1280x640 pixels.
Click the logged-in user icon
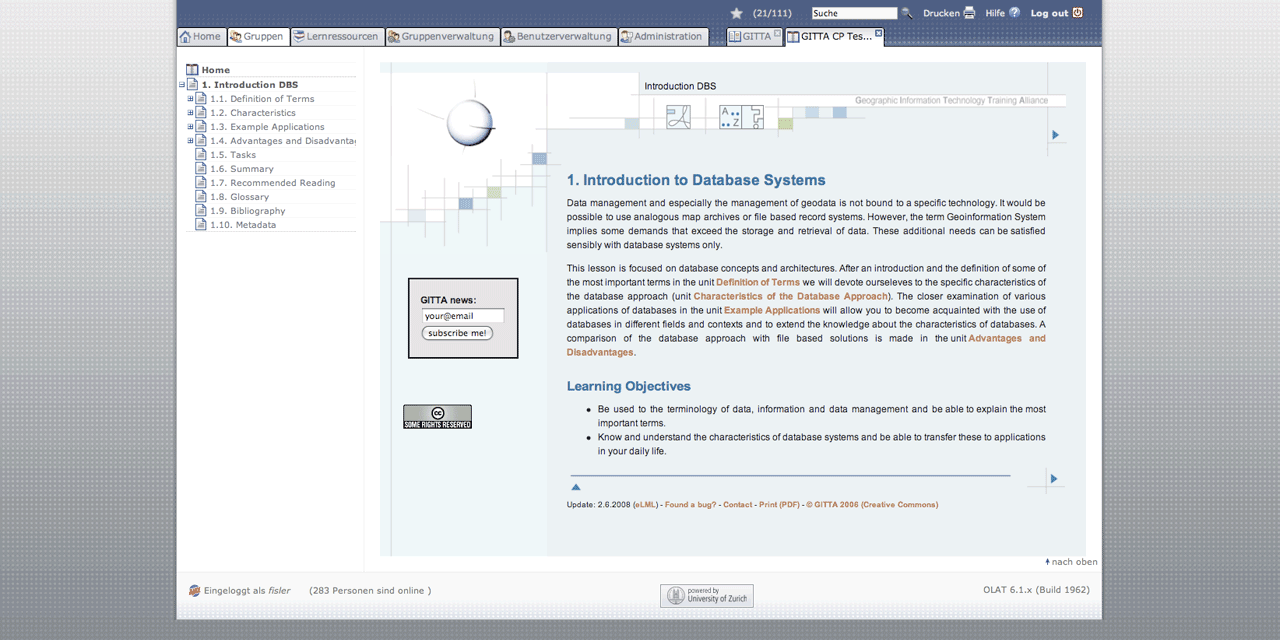click(x=195, y=591)
